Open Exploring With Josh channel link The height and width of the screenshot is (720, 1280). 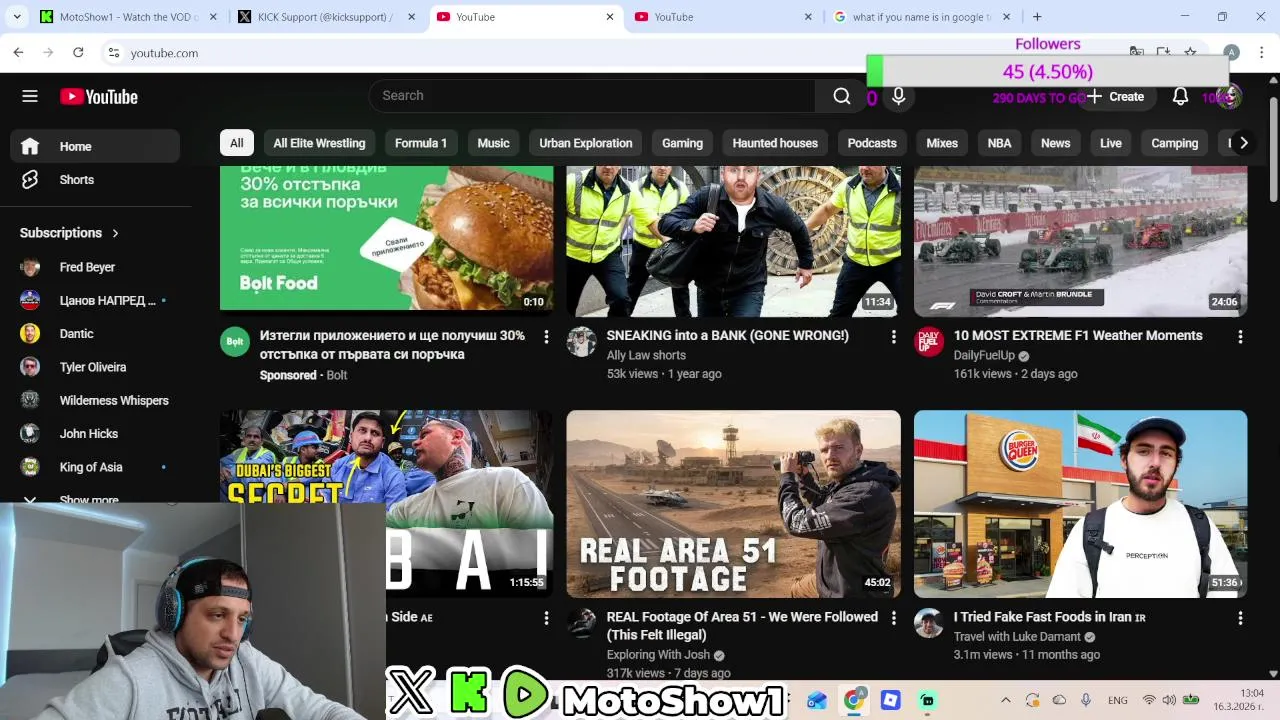(x=658, y=655)
